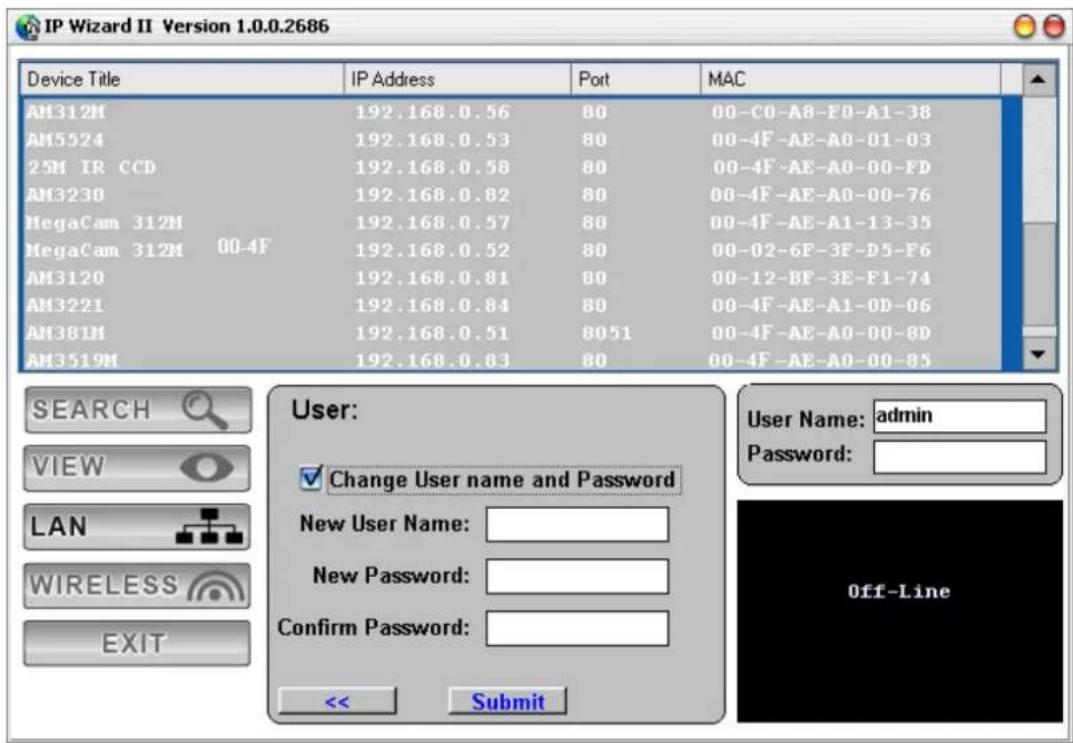The image size is (1073, 743).
Task: Uncheck Change User name and Password
Action: coord(311,478)
